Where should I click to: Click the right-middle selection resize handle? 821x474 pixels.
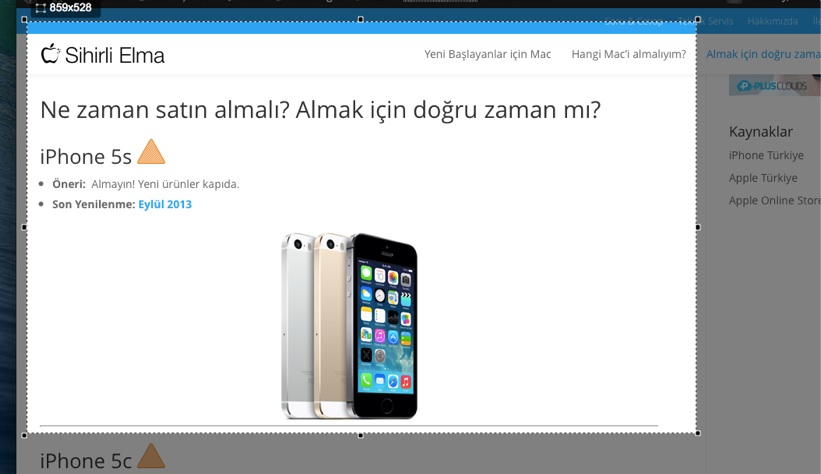tap(697, 227)
